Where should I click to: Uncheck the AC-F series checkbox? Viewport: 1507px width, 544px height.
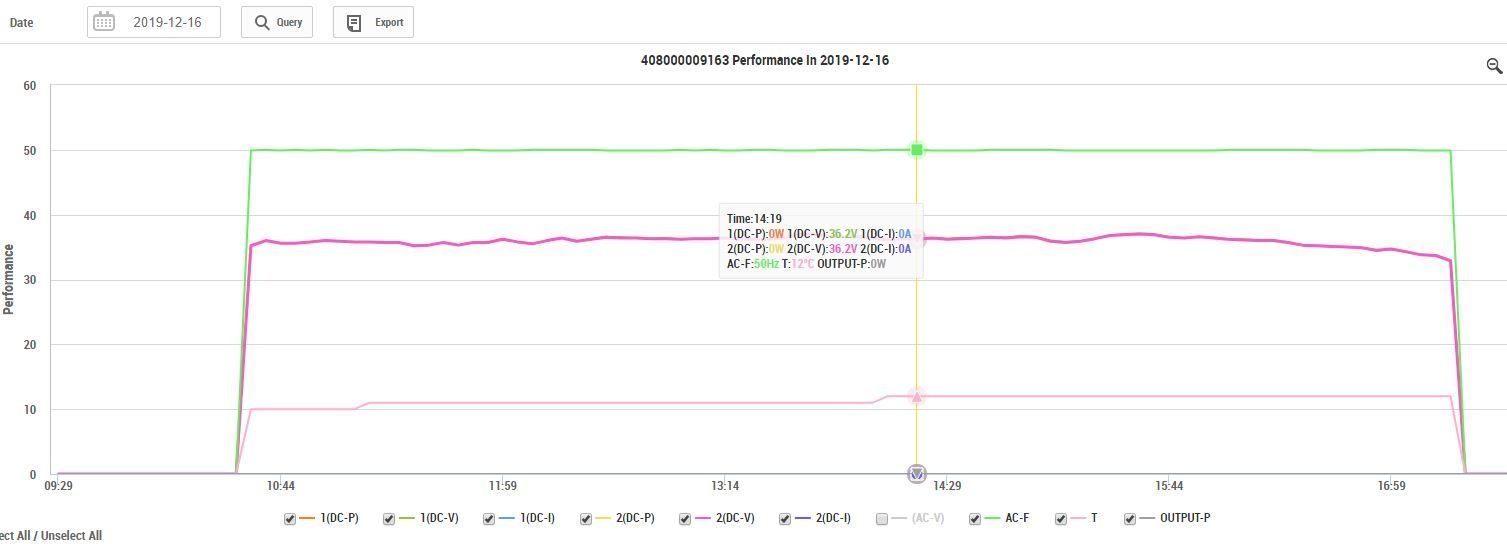click(x=975, y=519)
